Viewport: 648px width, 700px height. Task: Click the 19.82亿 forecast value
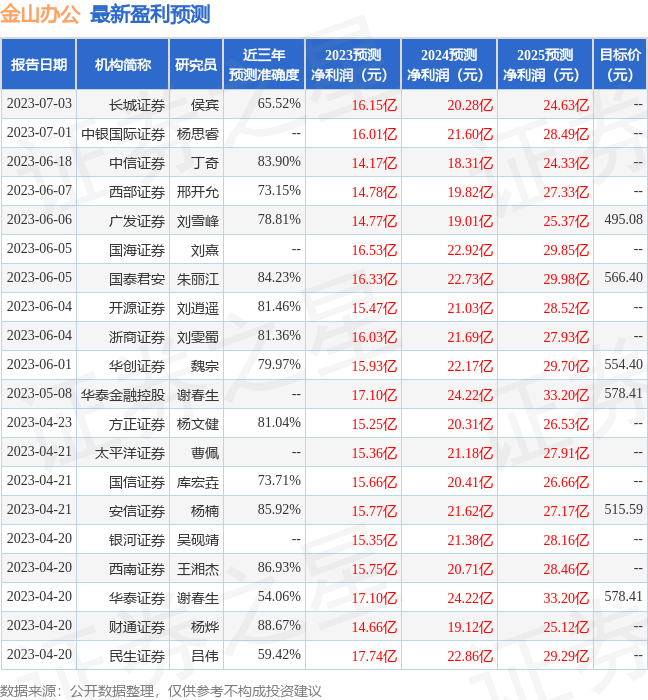coord(470,192)
